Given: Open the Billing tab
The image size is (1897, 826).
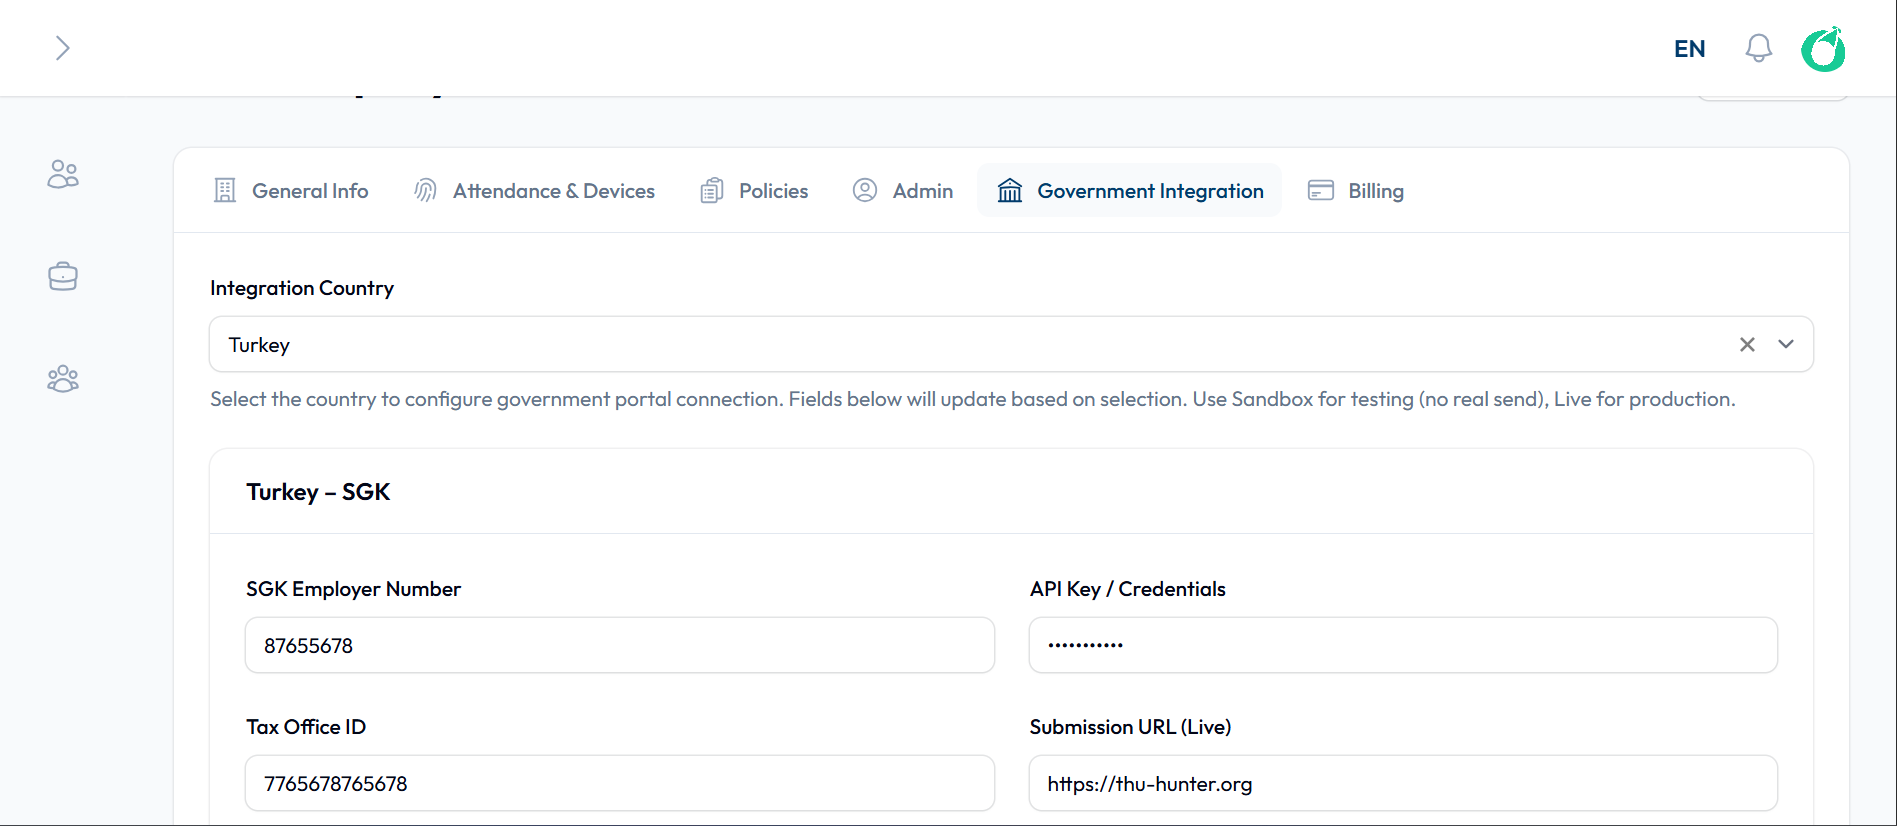Looking at the screenshot, I should 1356,191.
